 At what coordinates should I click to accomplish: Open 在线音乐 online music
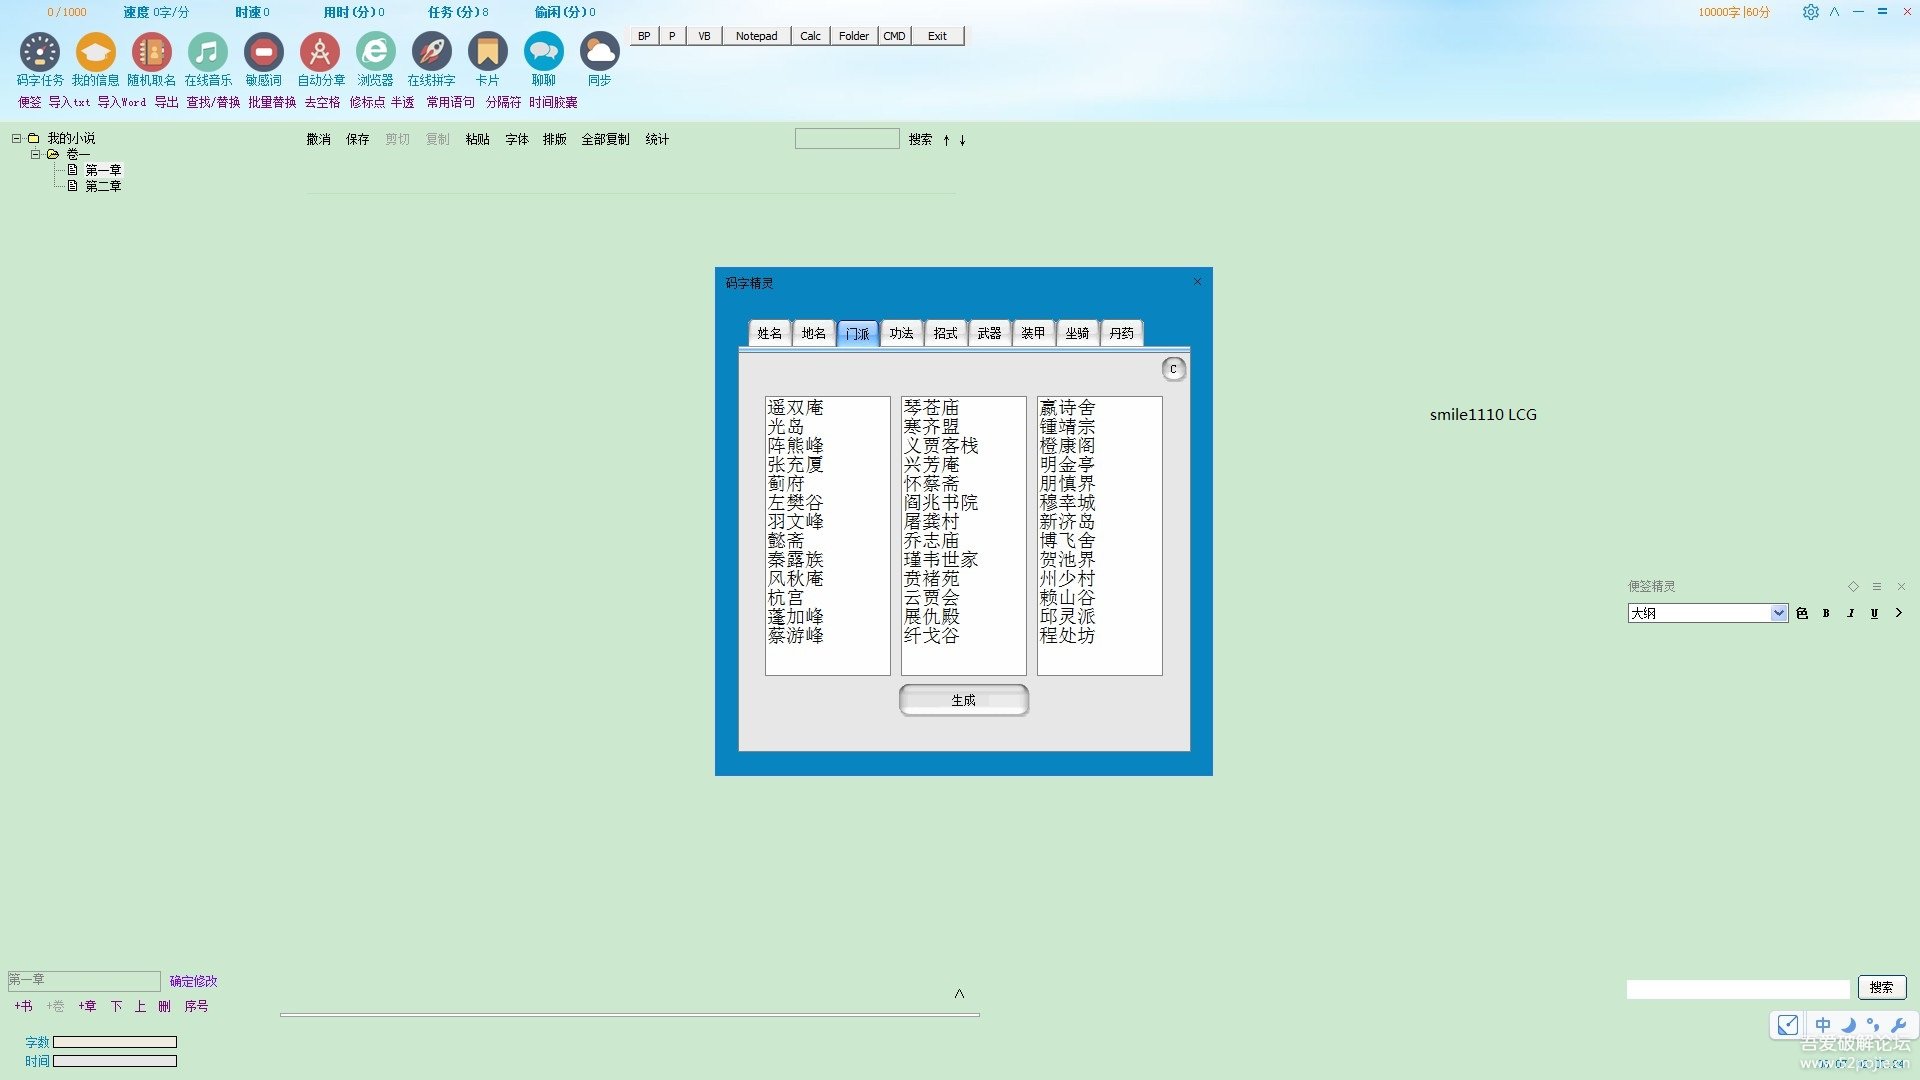[208, 52]
